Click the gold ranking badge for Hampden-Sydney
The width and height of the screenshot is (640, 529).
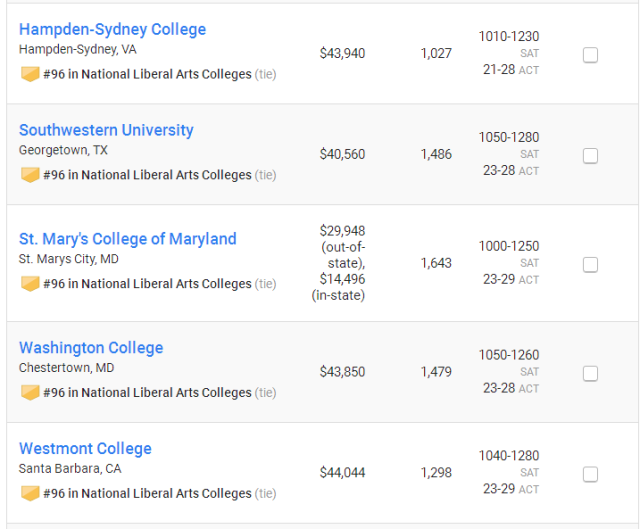point(30,74)
